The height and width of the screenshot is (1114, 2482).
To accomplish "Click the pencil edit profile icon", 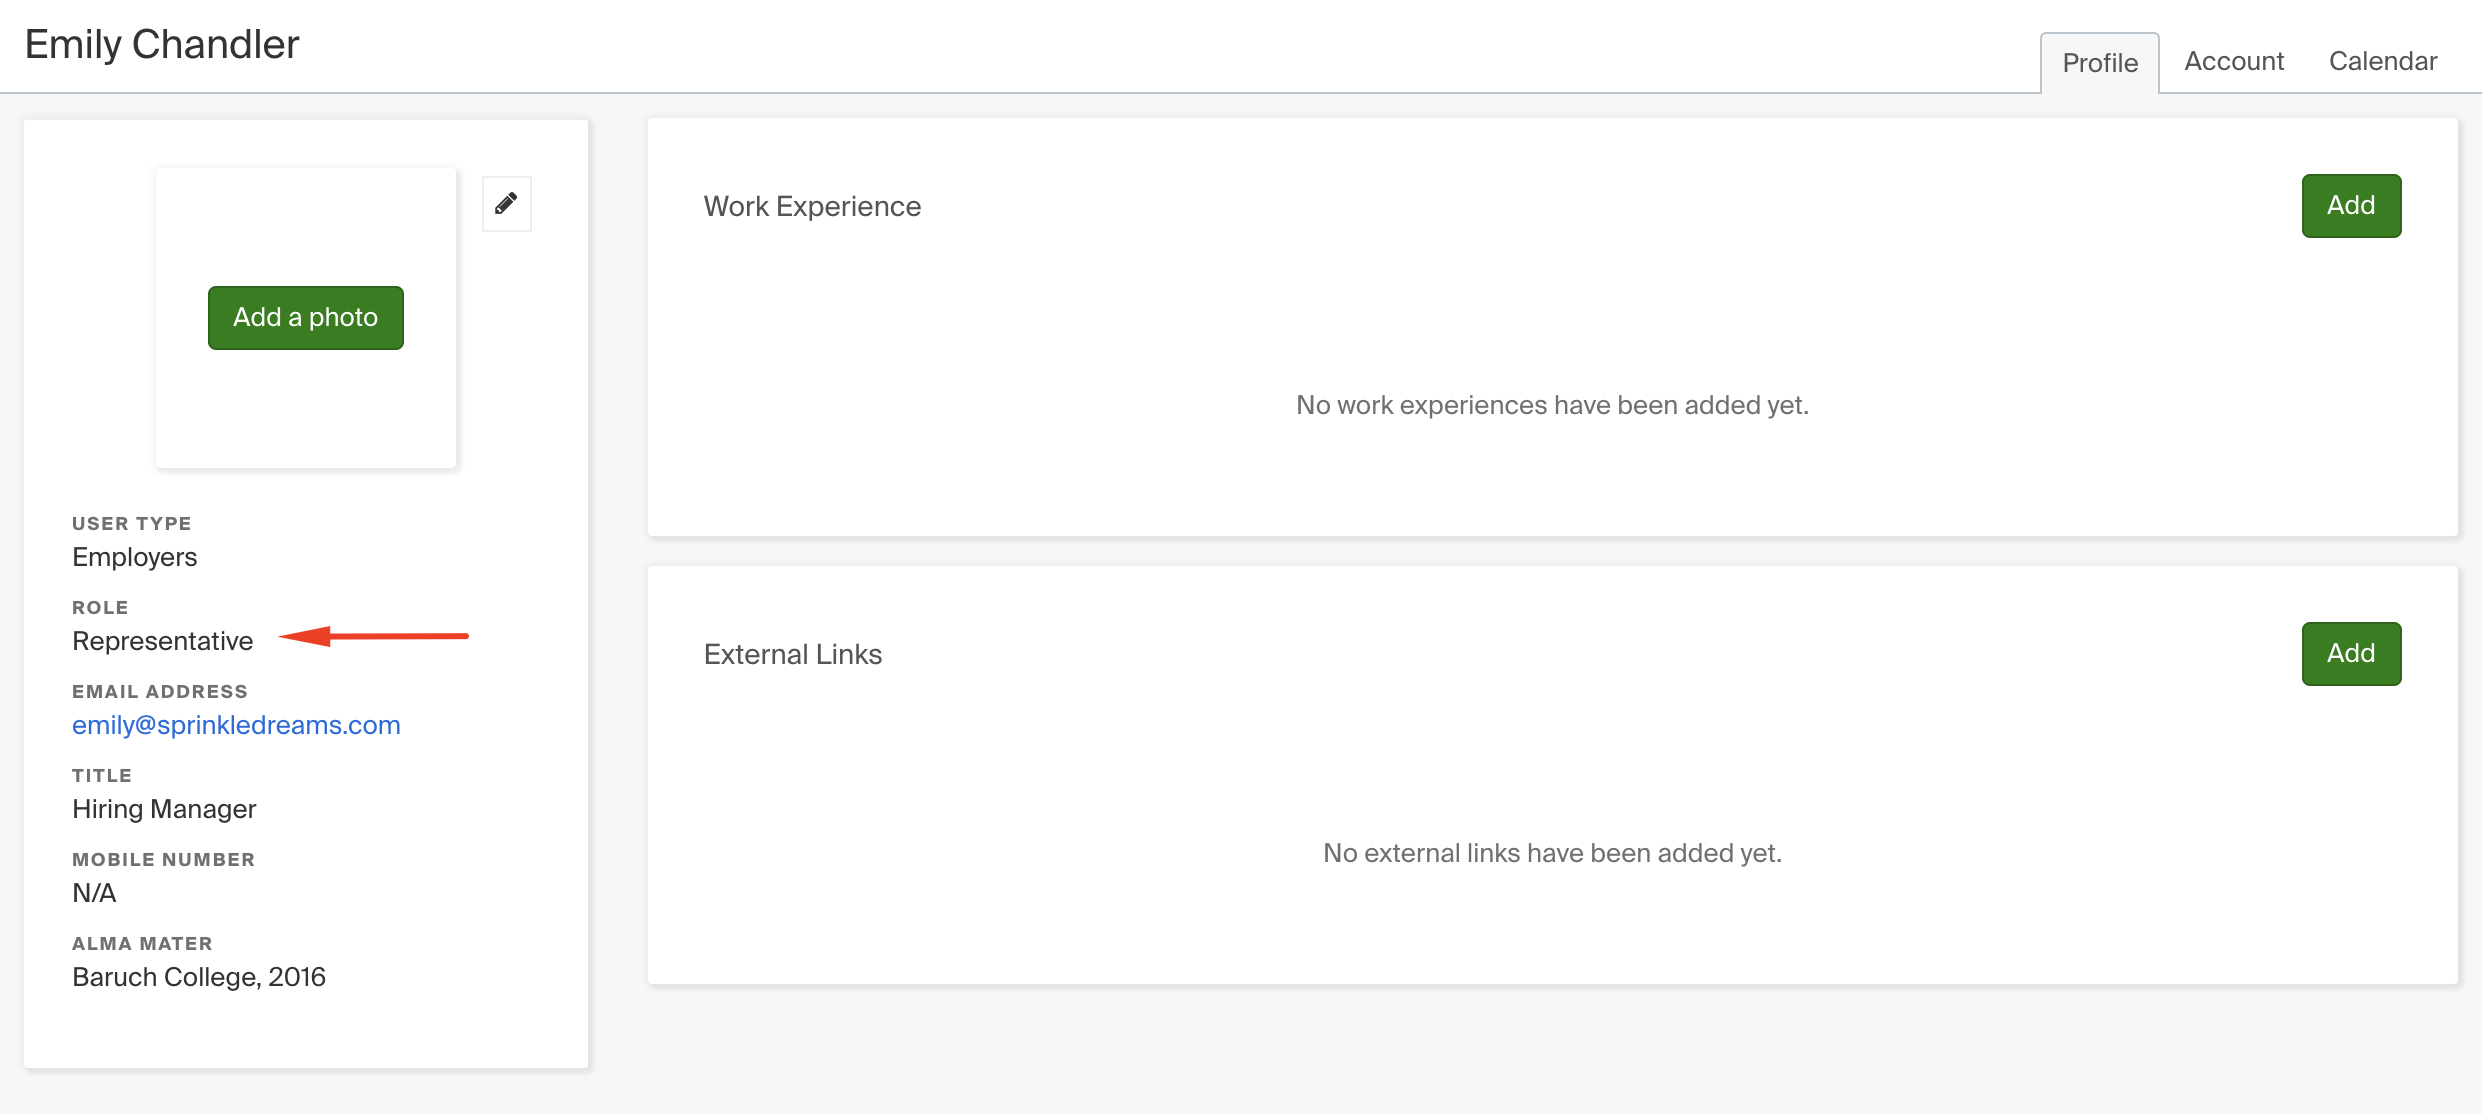I will click(507, 204).
